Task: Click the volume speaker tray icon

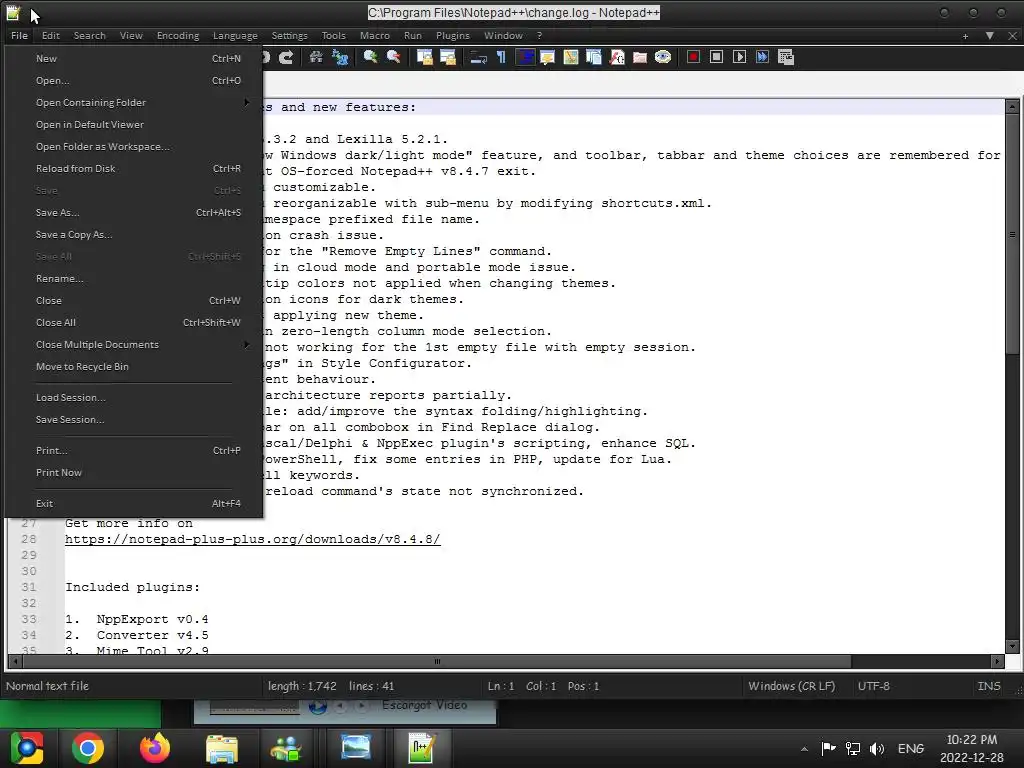Action: [877, 749]
